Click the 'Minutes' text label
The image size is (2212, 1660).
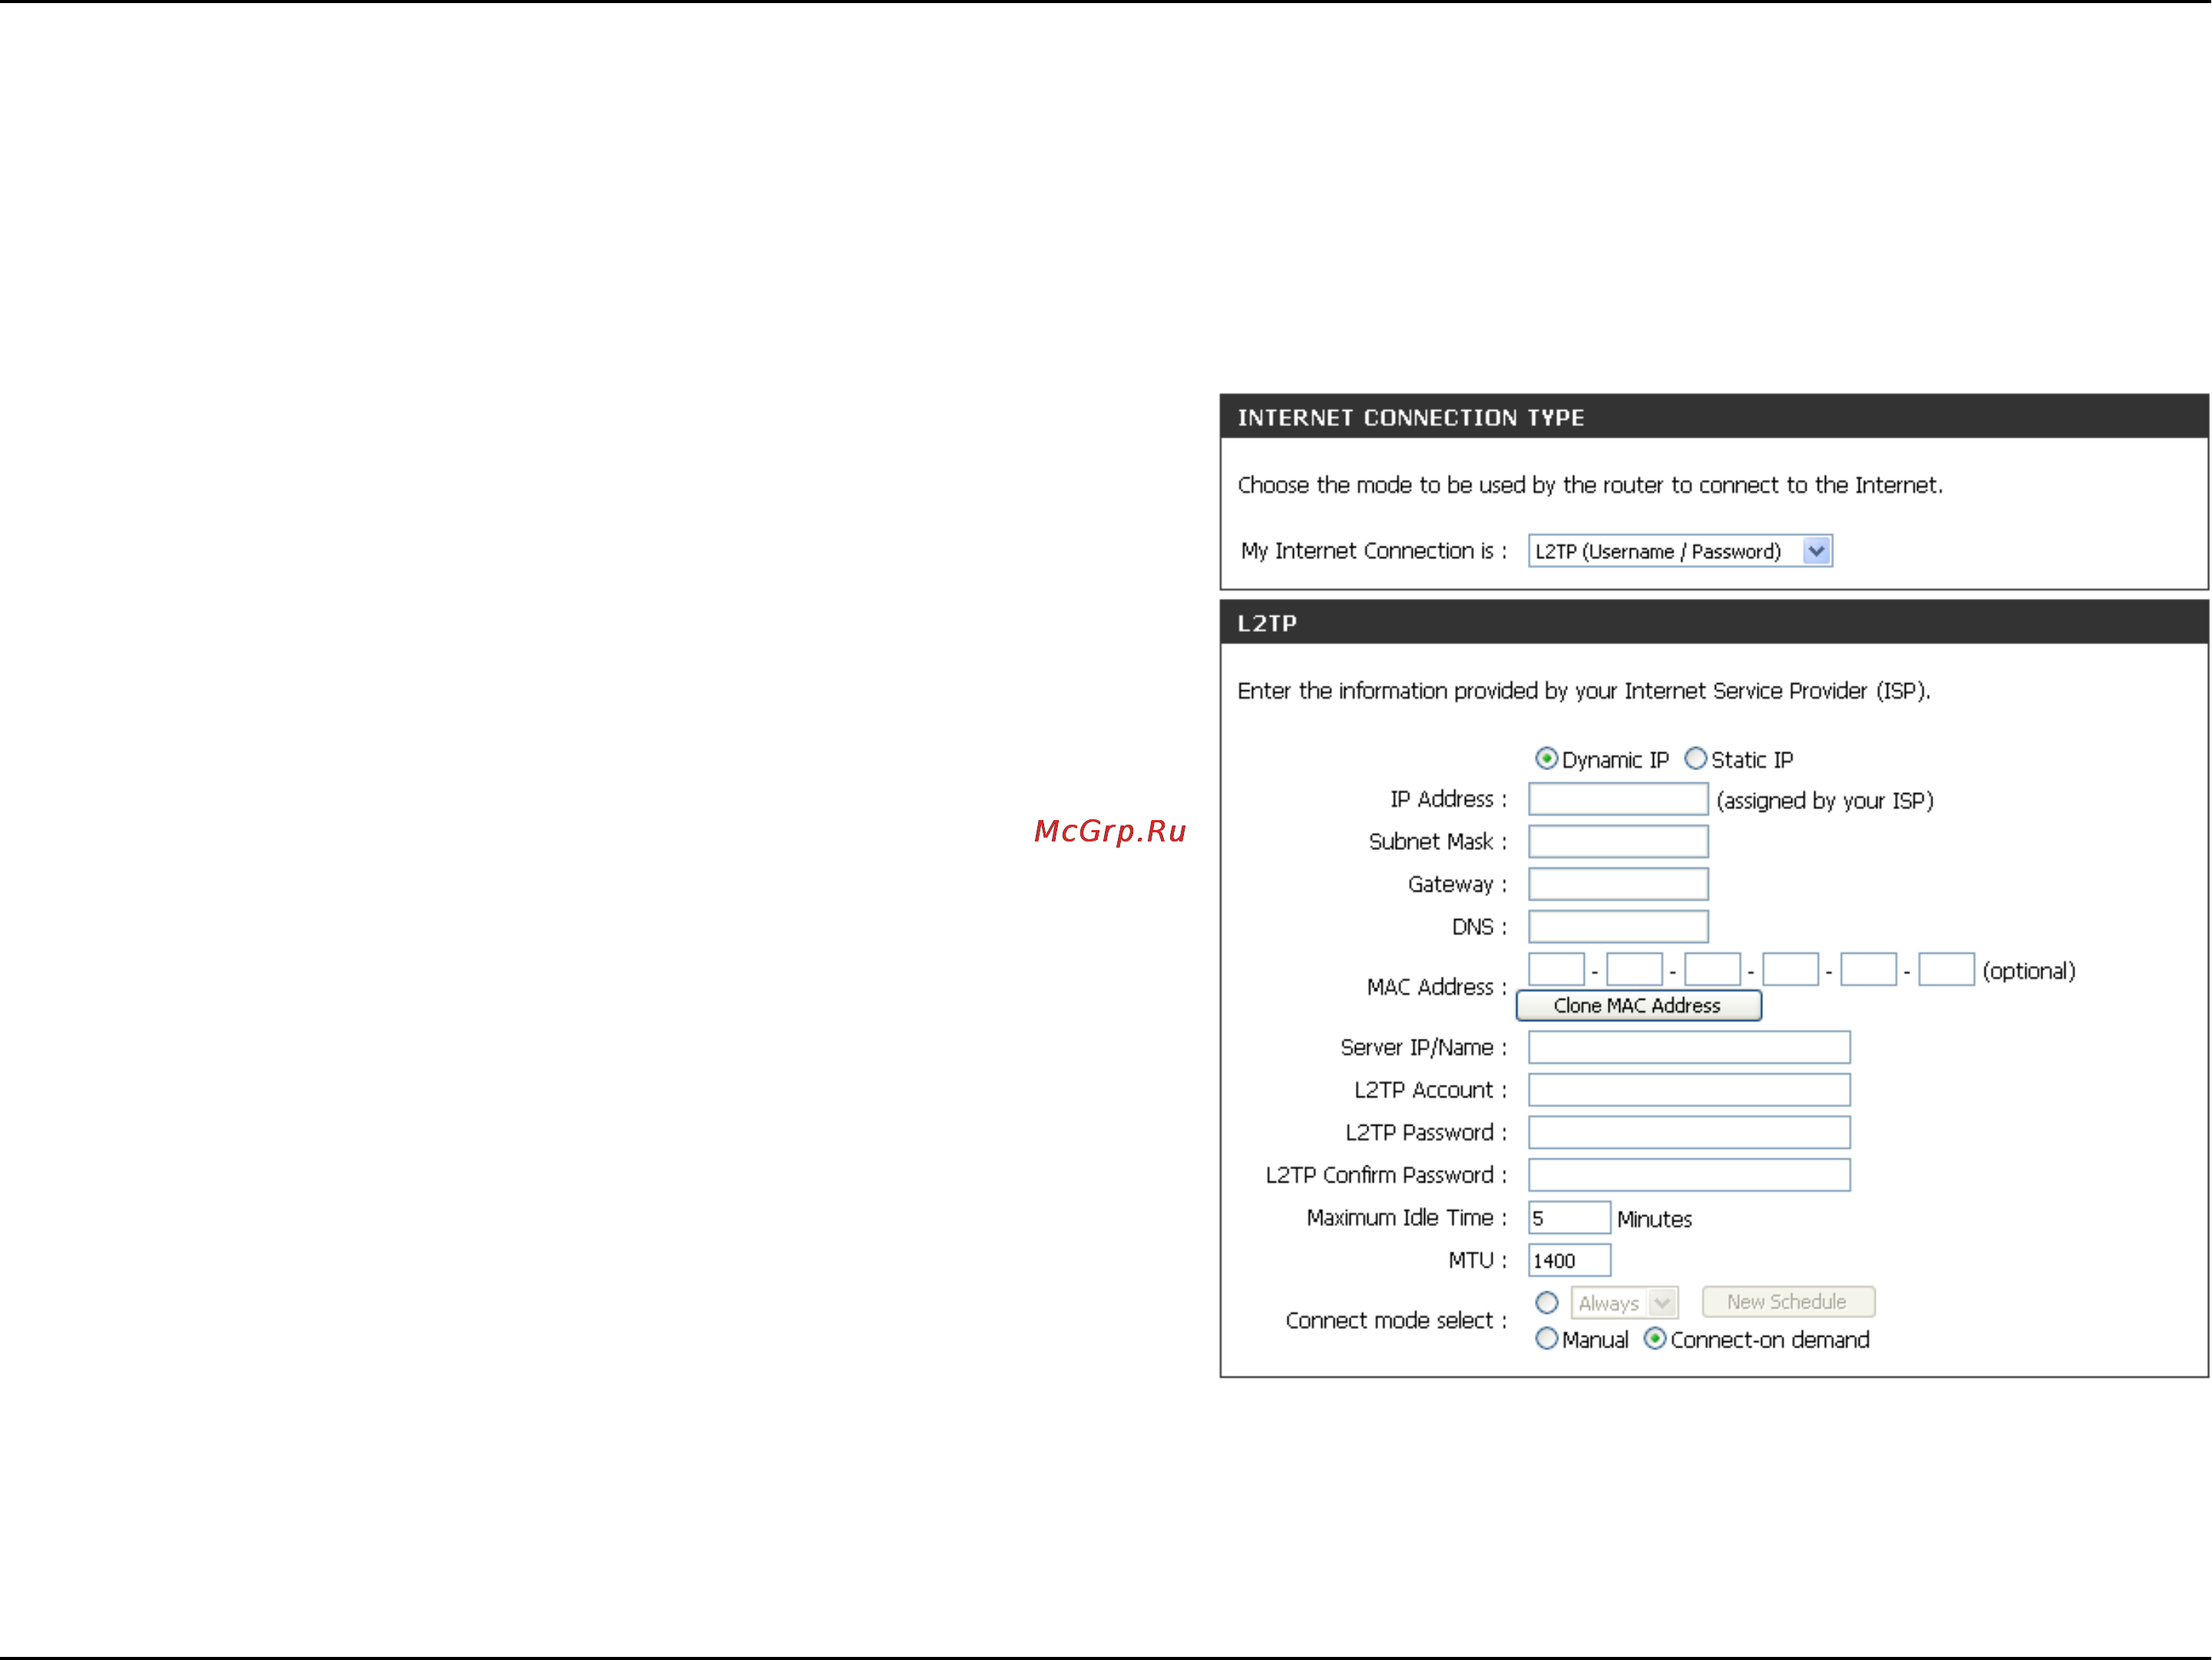[1654, 1219]
